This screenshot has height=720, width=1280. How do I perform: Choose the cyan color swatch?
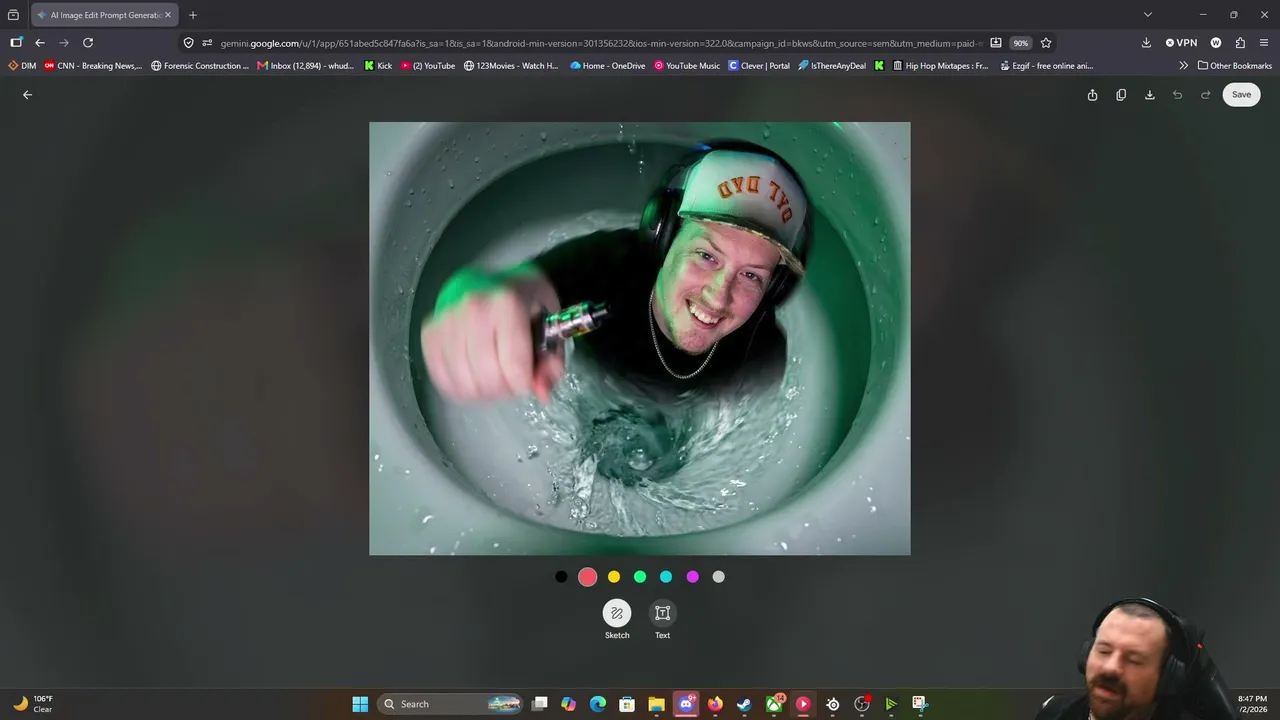click(666, 577)
